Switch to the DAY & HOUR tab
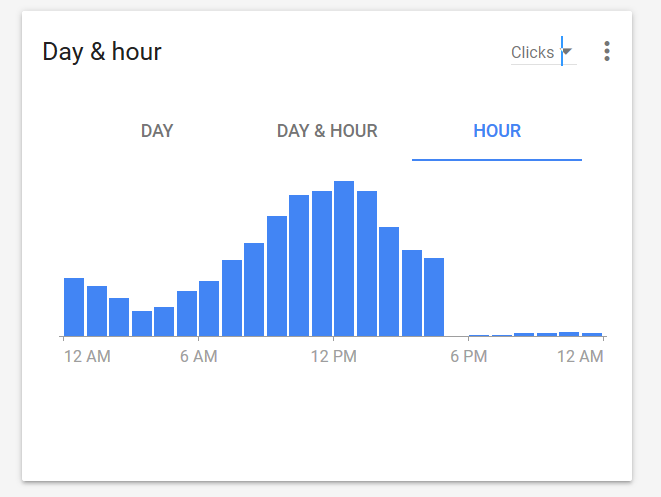The width and height of the screenshot is (661, 497). (x=327, y=131)
